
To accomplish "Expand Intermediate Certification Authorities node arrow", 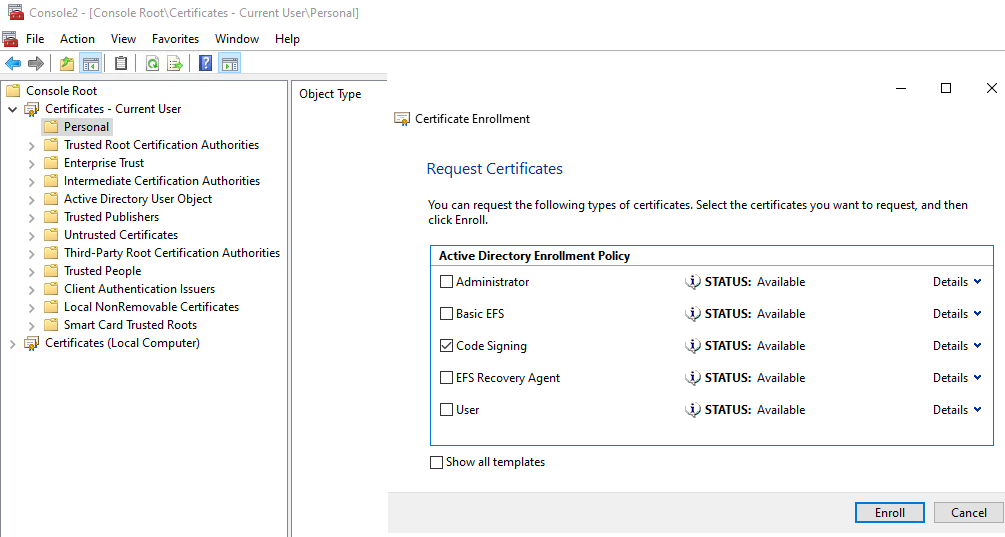I will [x=31, y=182].
